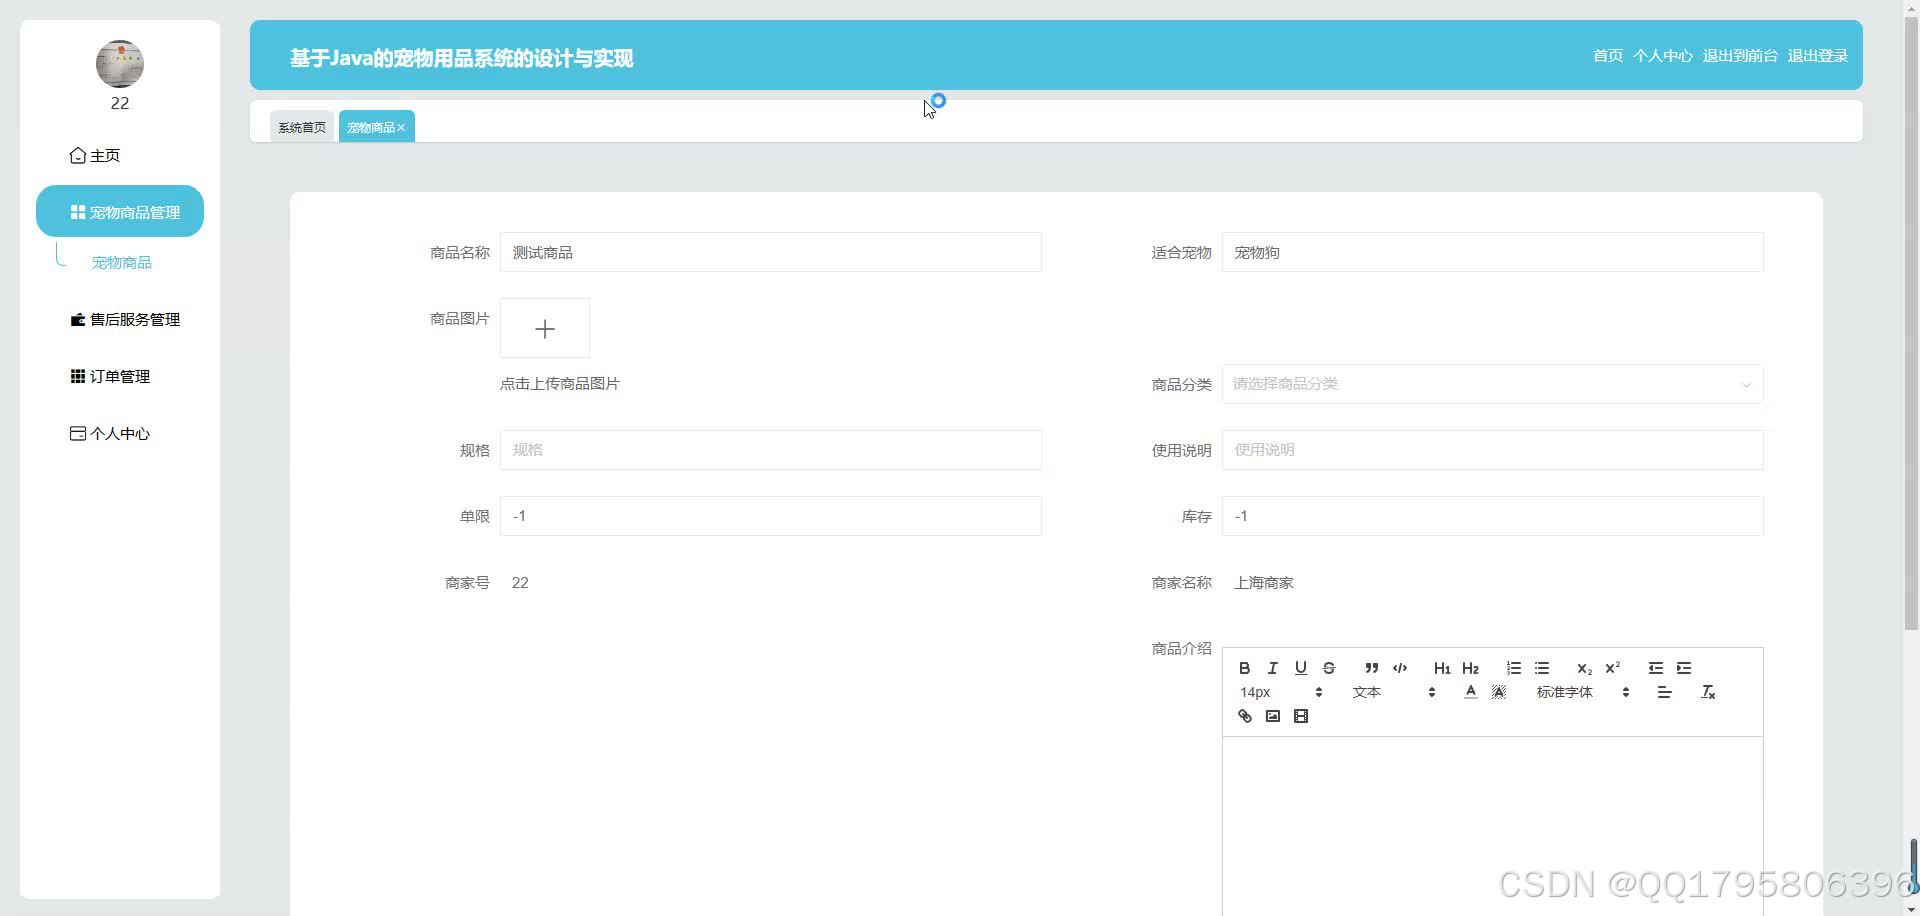
Task: Click the upload area for 商品图片
Action: click(x=544, y=328)
